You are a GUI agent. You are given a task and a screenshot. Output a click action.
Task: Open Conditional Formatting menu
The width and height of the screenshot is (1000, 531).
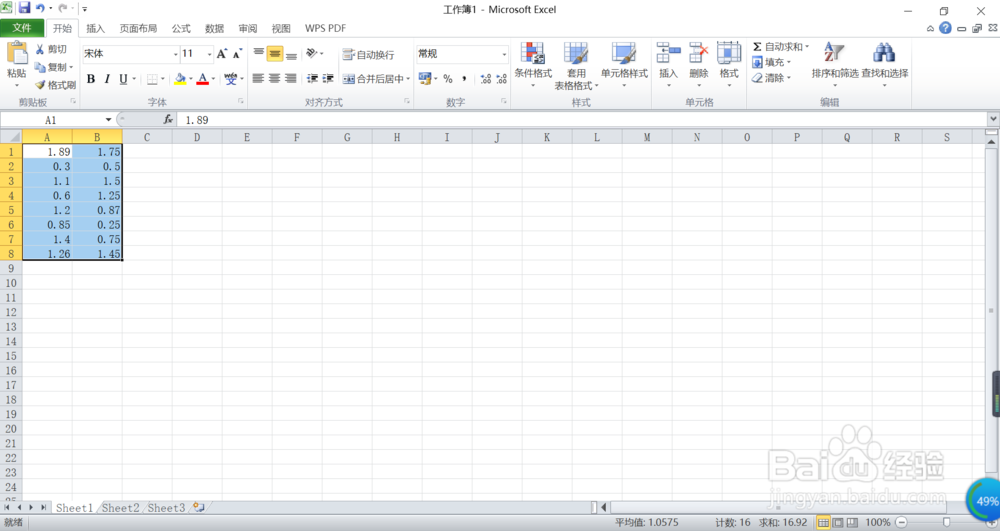[533, 66]
